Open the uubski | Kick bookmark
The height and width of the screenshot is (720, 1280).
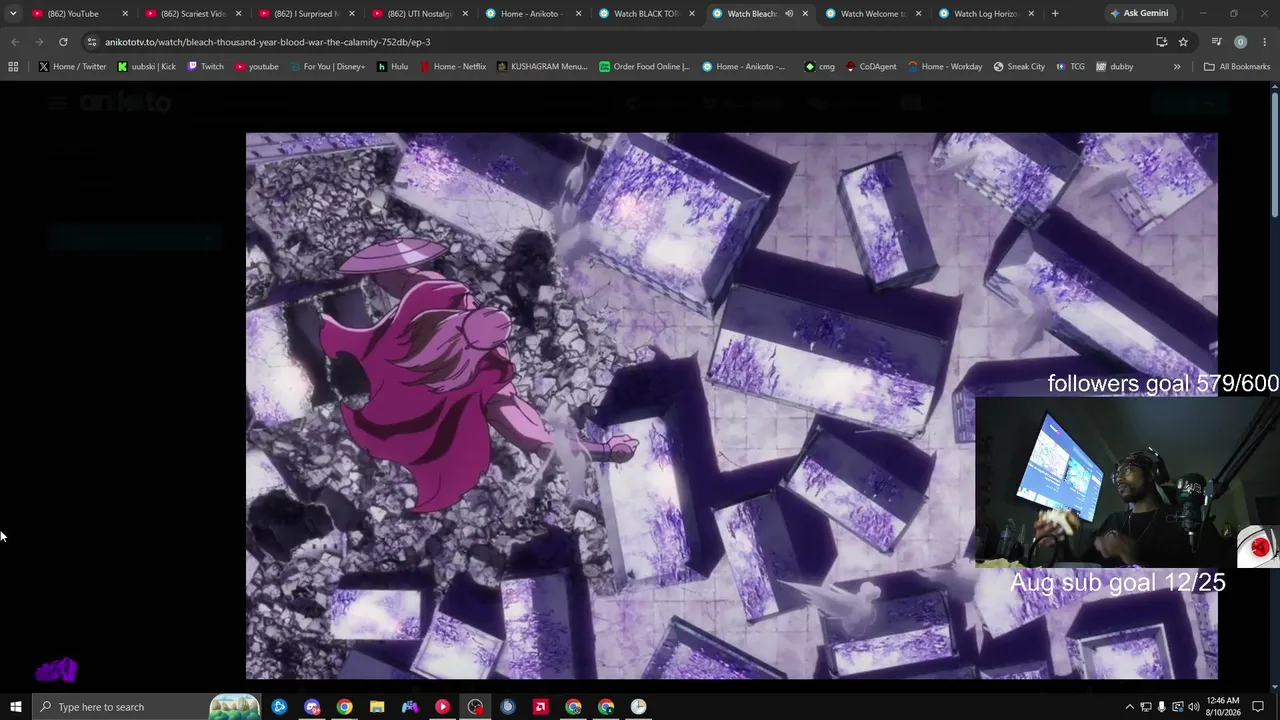pos(146,66)
